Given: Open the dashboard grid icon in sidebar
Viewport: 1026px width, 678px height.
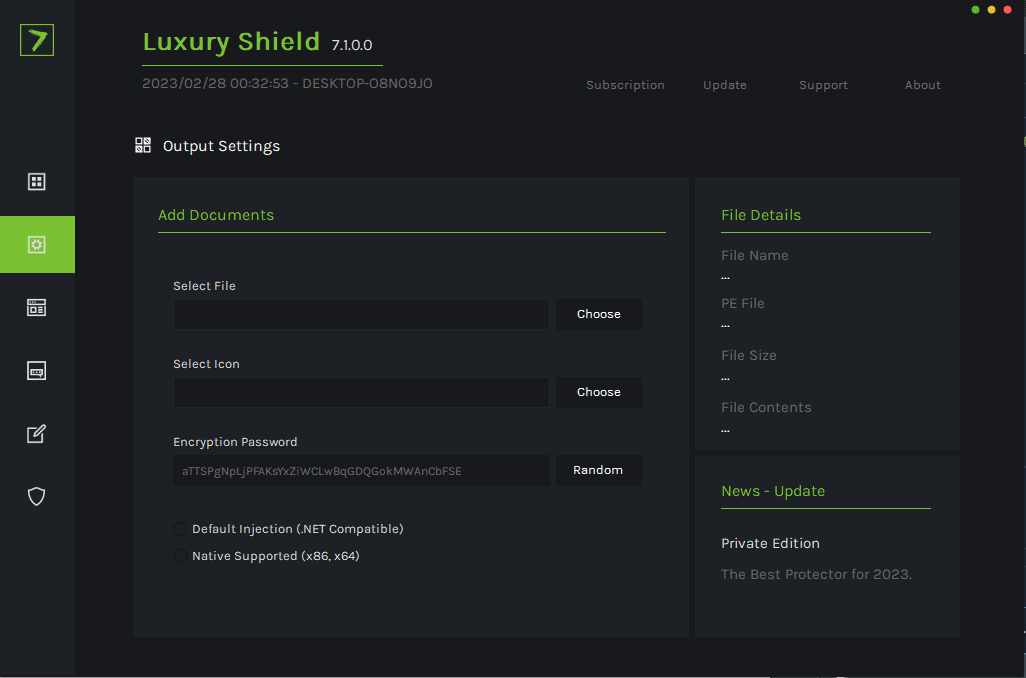Looking at the screenshot, I should point(37,182).
